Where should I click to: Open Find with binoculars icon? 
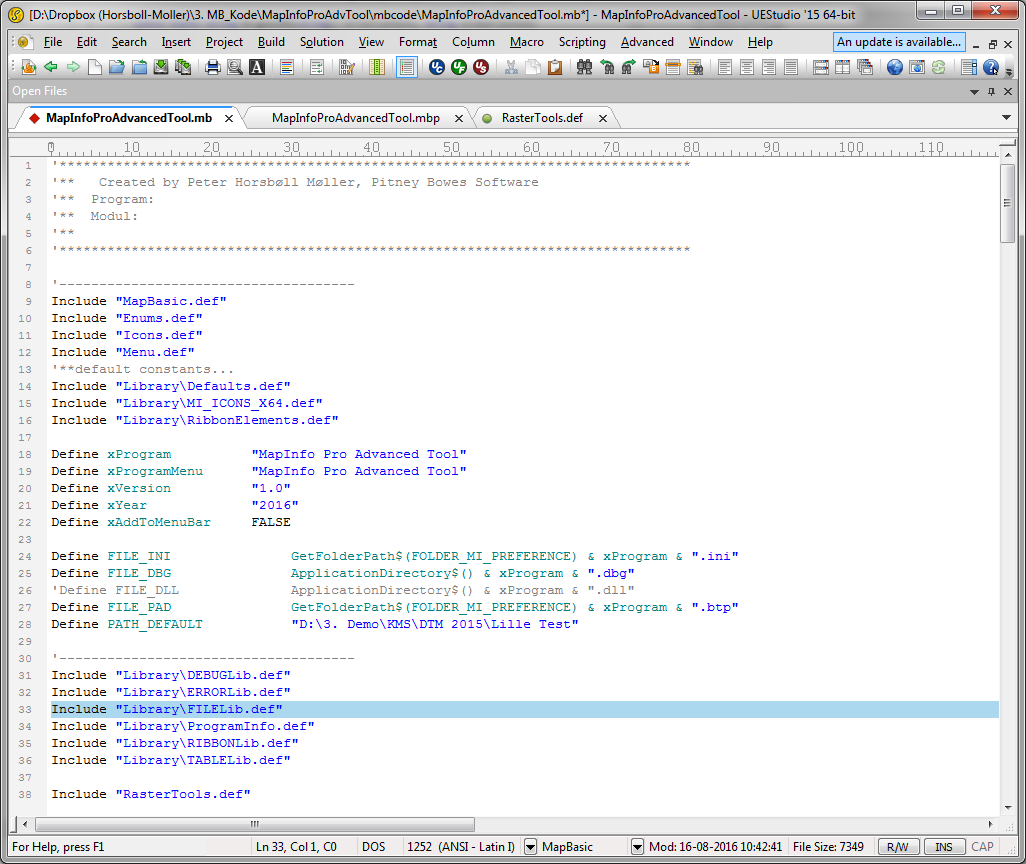coord(584,67)
